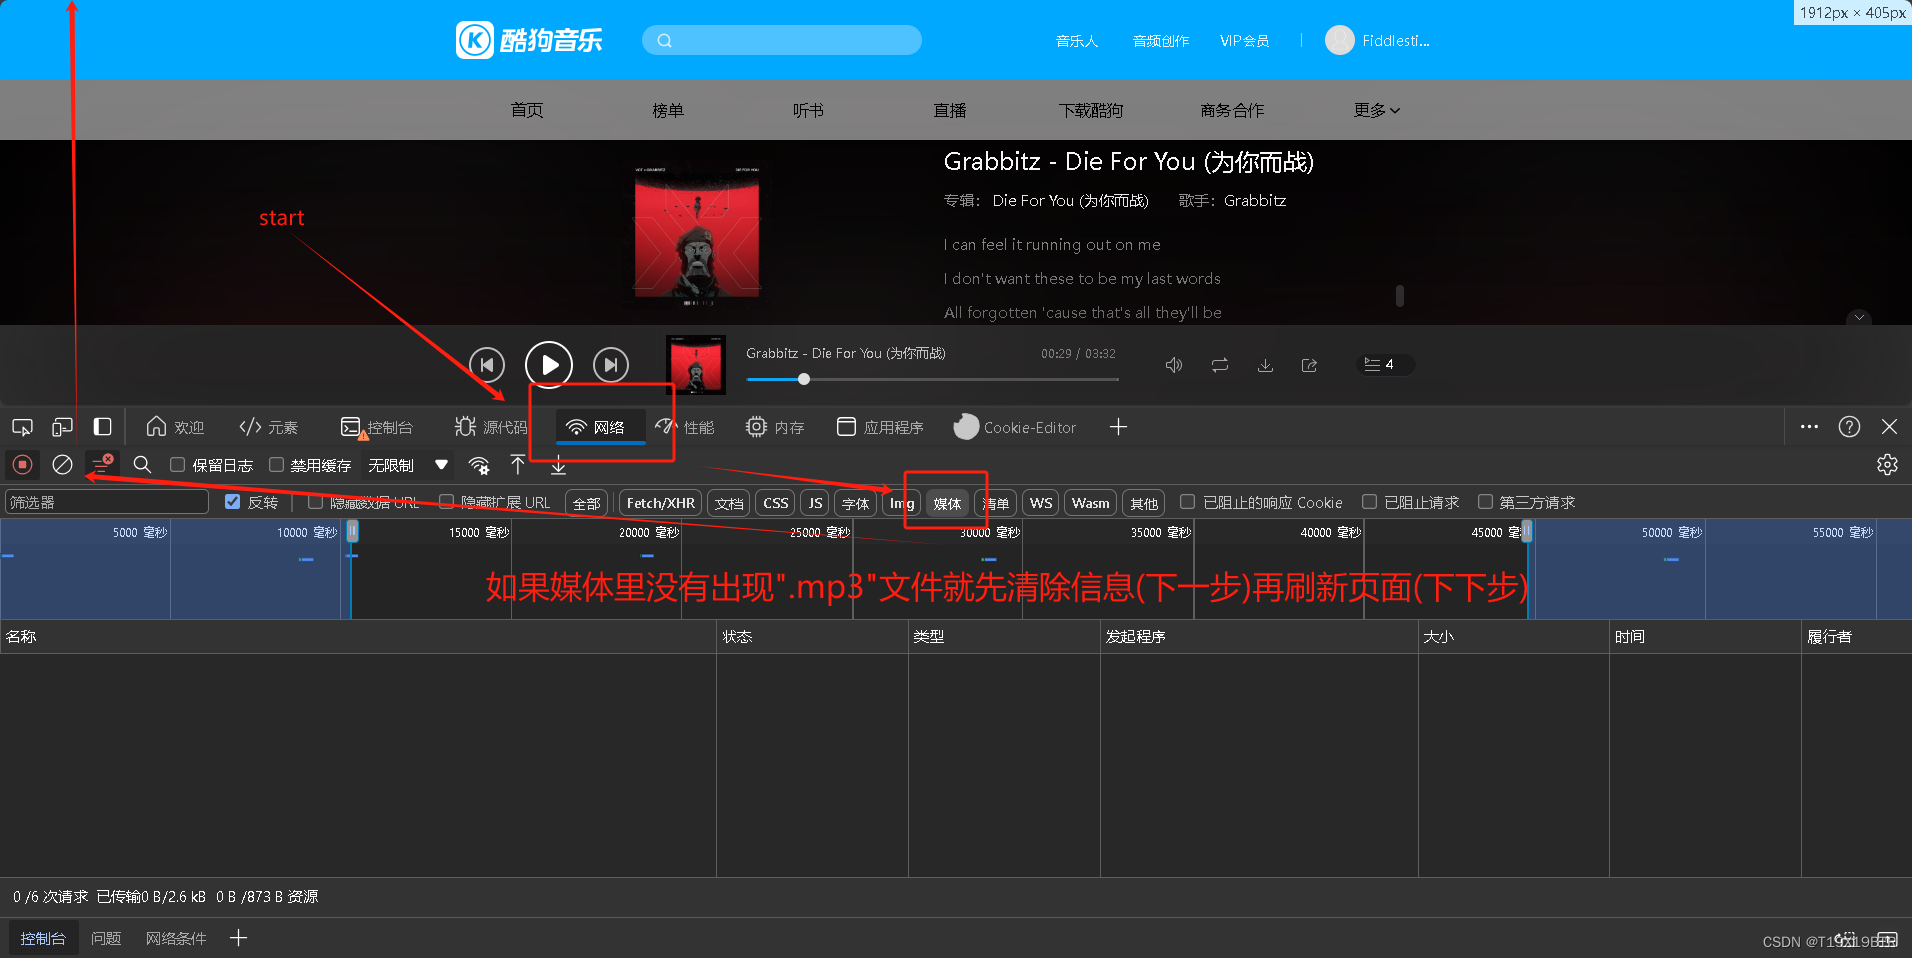Filter requests by 媒体 media type
The image size is (1912, 958).
tap(947, 503)
